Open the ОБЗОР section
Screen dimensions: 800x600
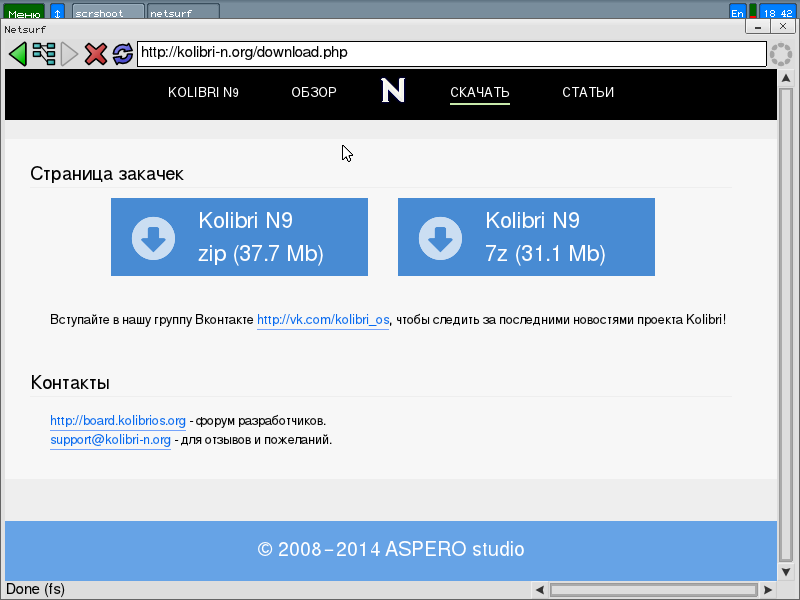(313, 92)
